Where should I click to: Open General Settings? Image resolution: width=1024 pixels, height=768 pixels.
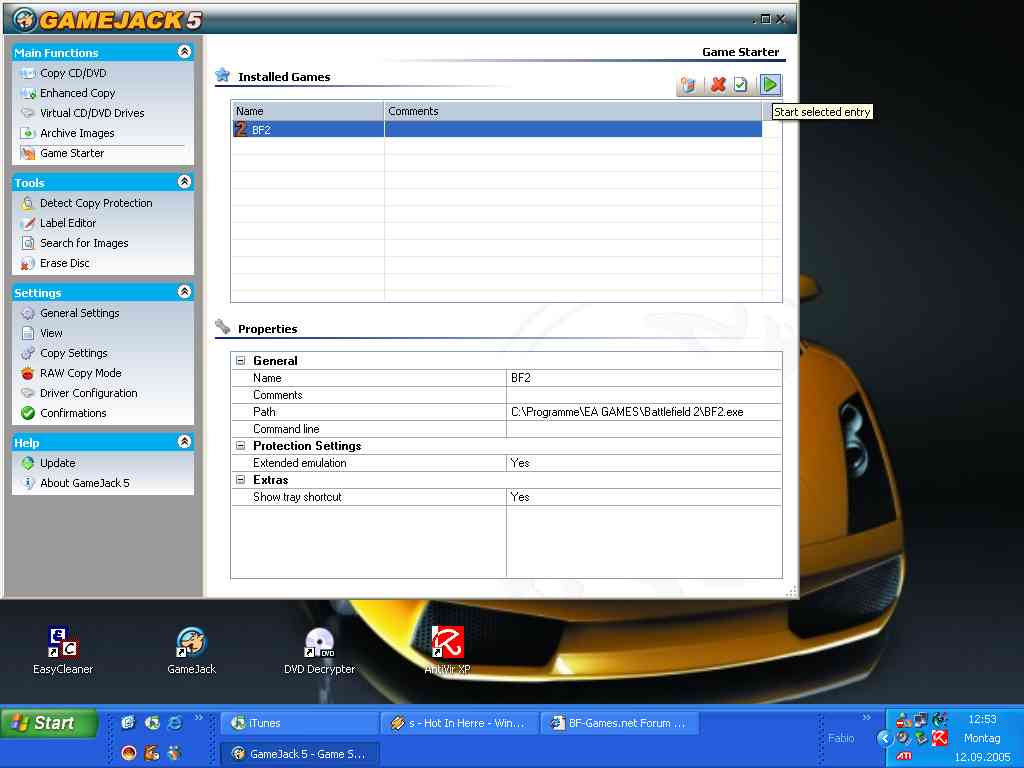click(x=80, y=313)
